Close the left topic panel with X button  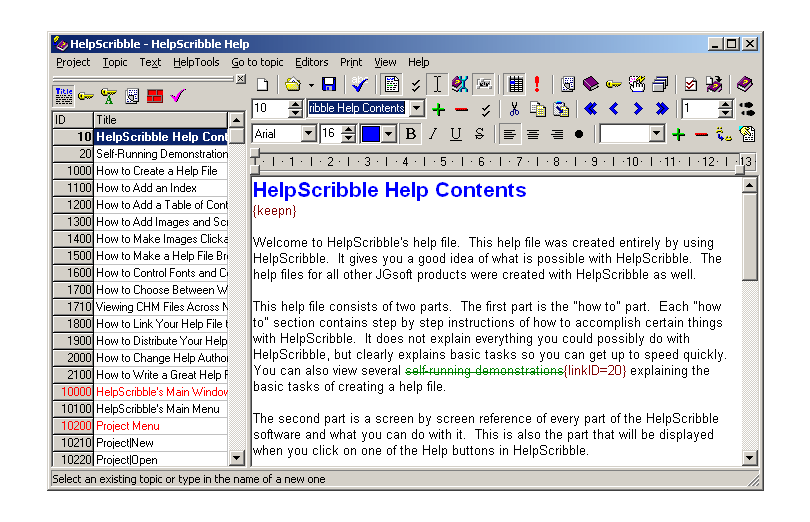click(241, 79)
